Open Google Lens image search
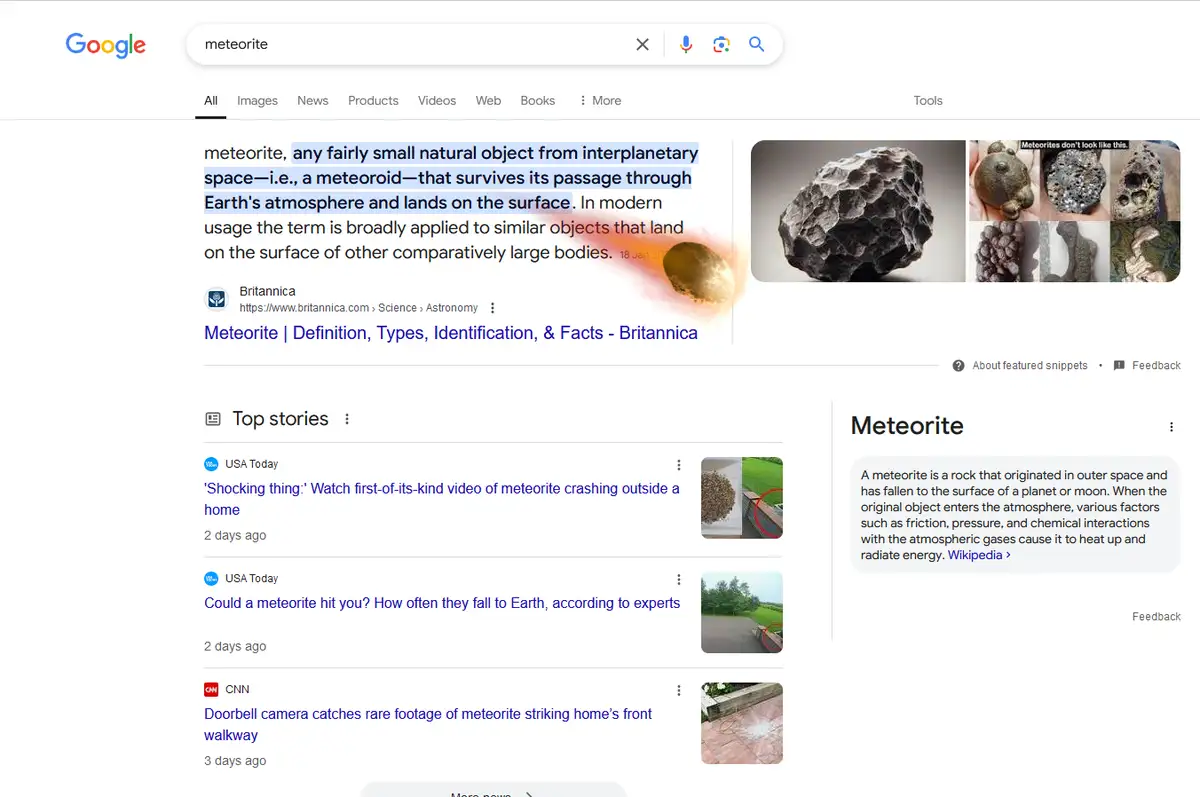Viewport: 1200px width, 797px height. click(x=721, y=44)
